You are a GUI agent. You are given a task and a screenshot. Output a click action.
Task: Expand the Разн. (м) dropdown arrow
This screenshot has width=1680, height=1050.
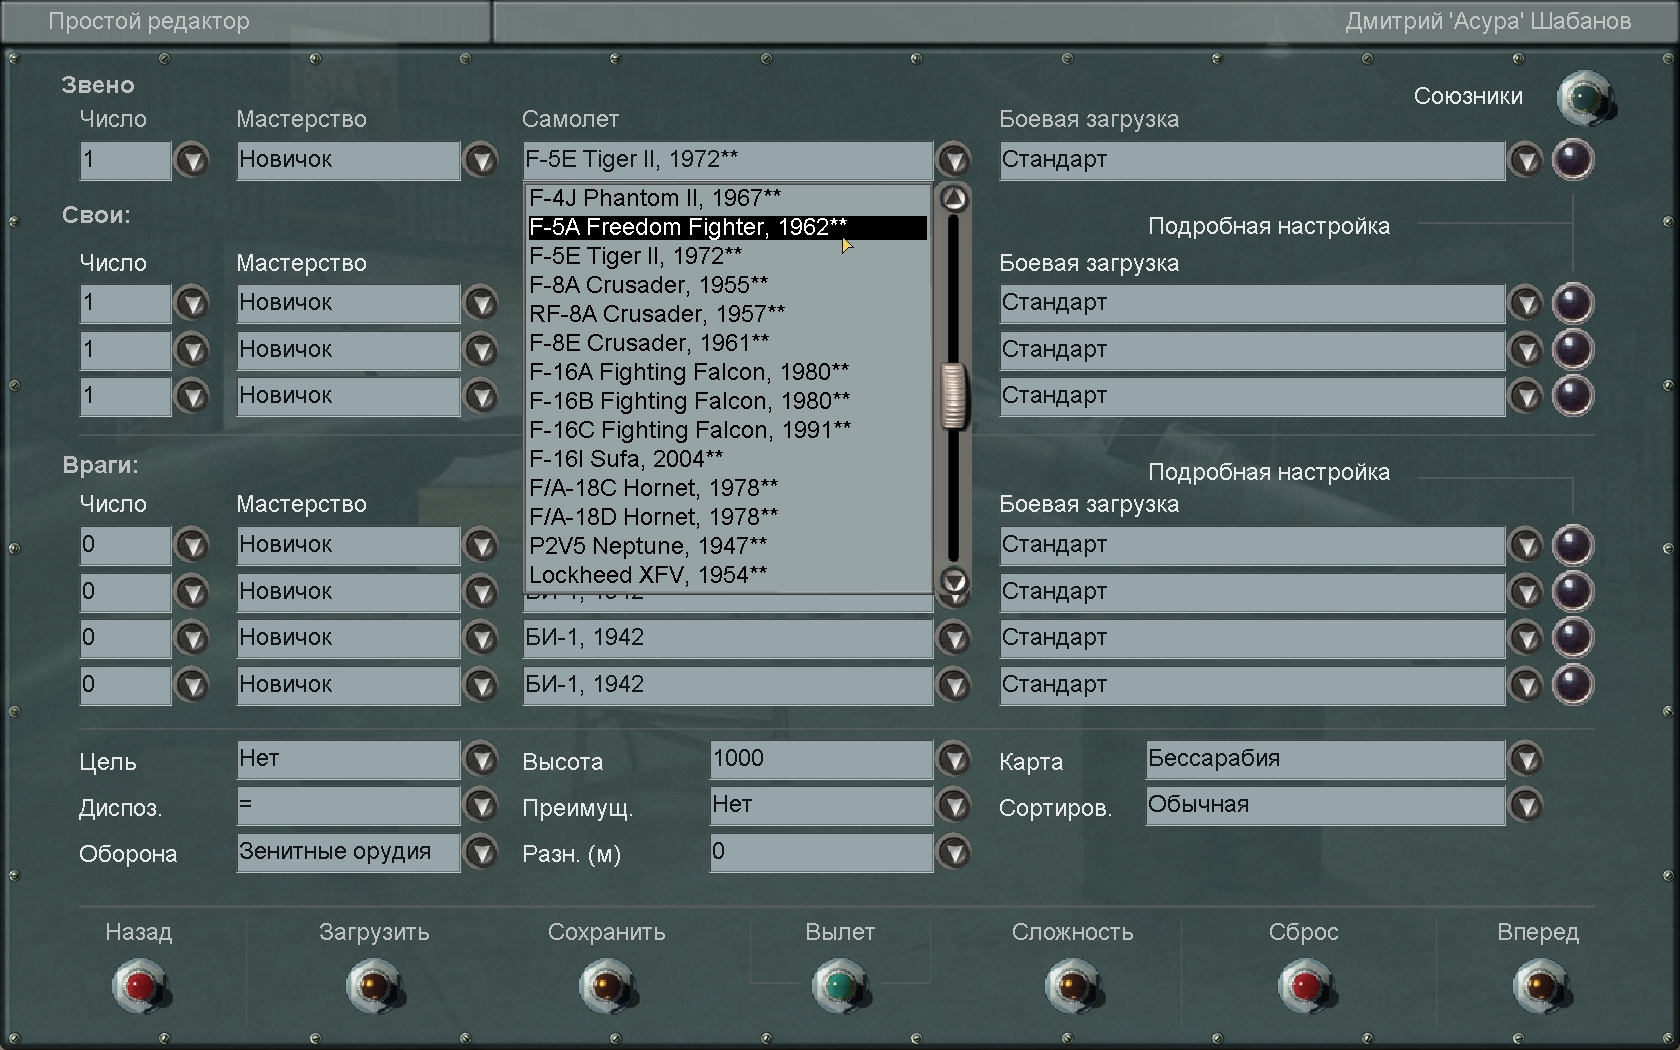tap(954, 852)
